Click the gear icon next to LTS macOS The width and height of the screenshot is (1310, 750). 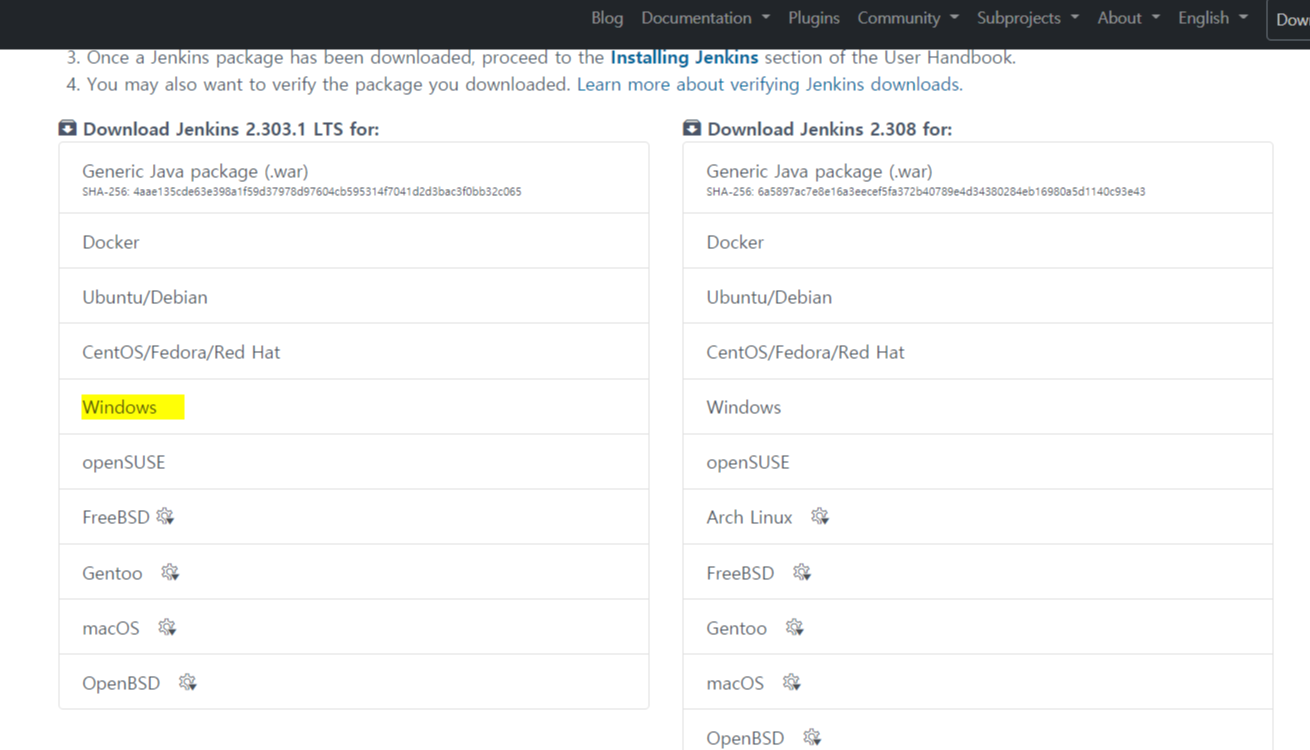(x=167, y=627)
